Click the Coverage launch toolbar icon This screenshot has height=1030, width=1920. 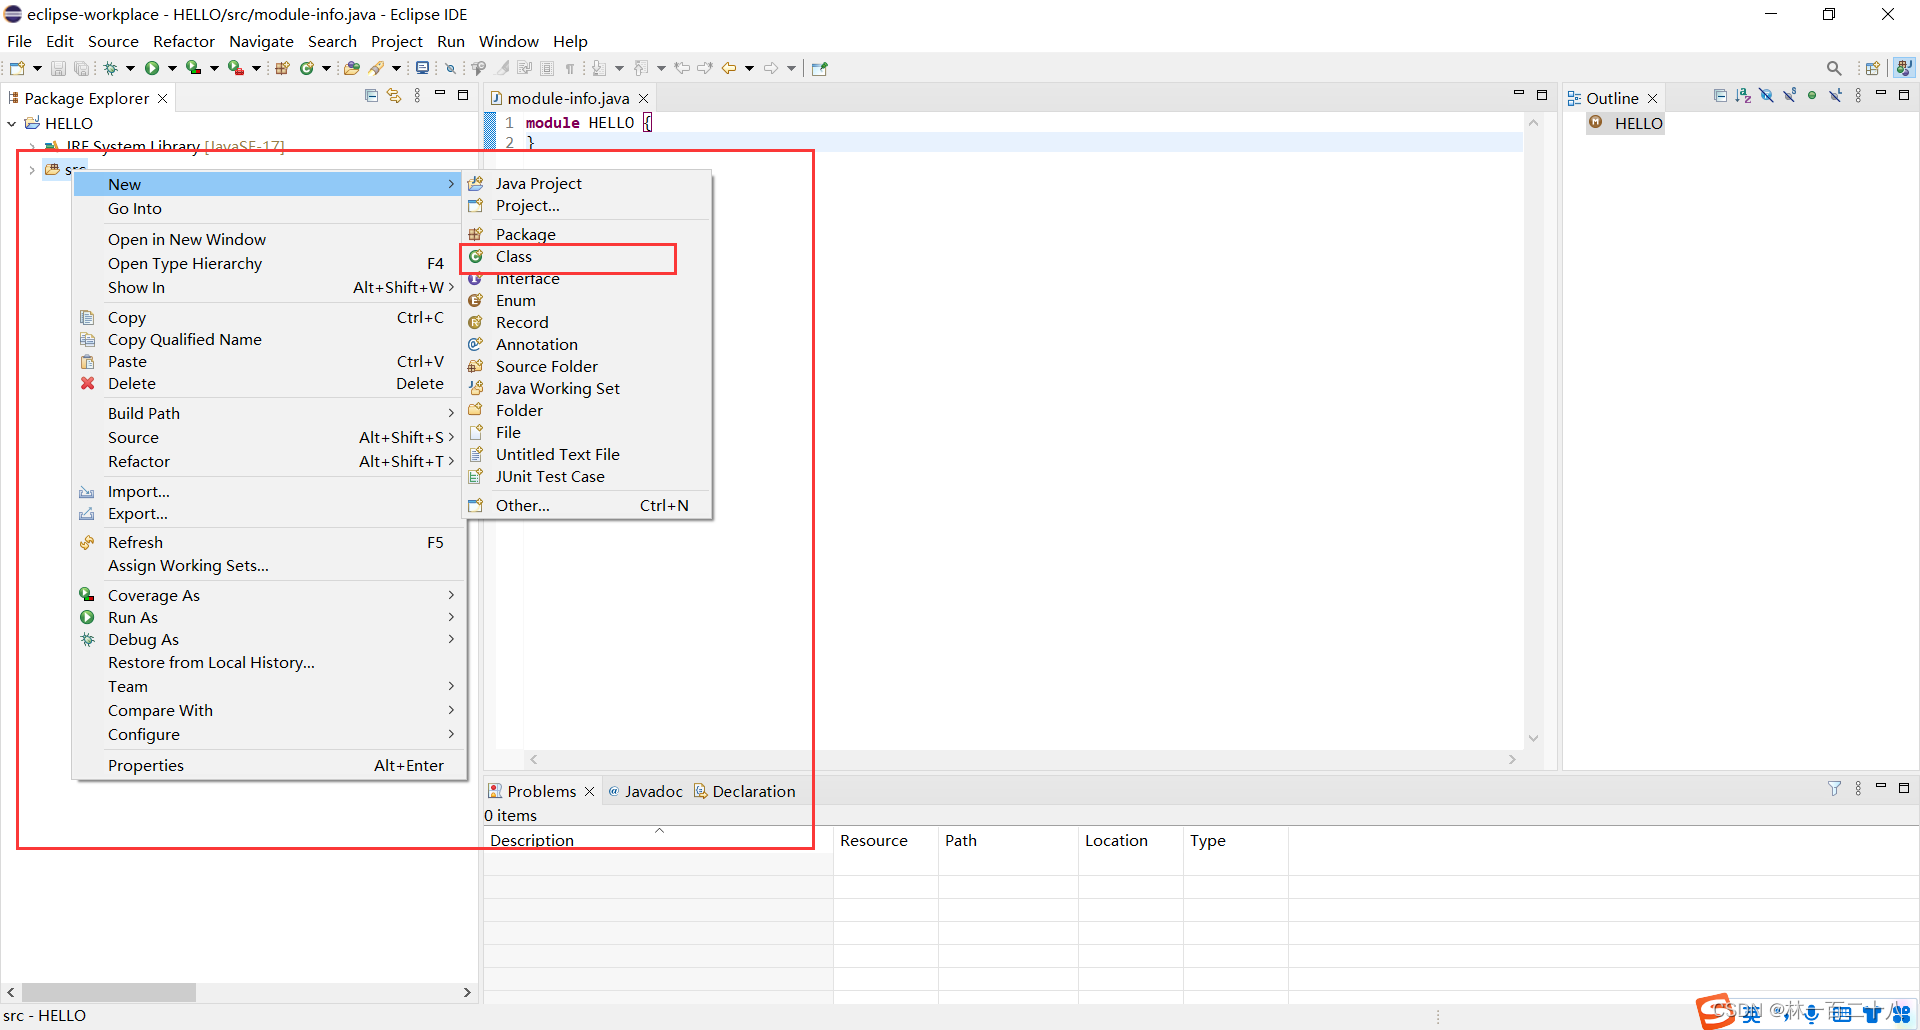[x=193, y=68]
